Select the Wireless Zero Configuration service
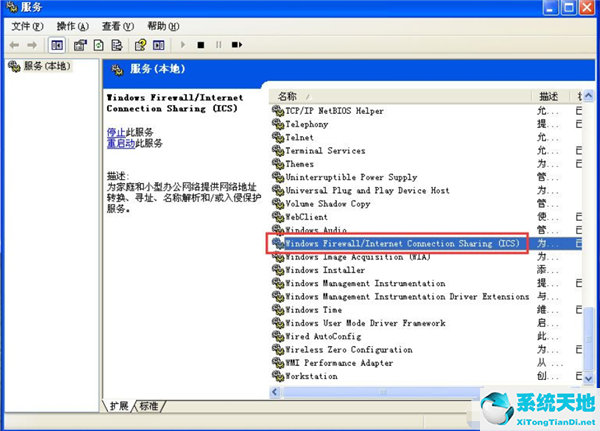 pyautogui.click(x=349, y=350)
